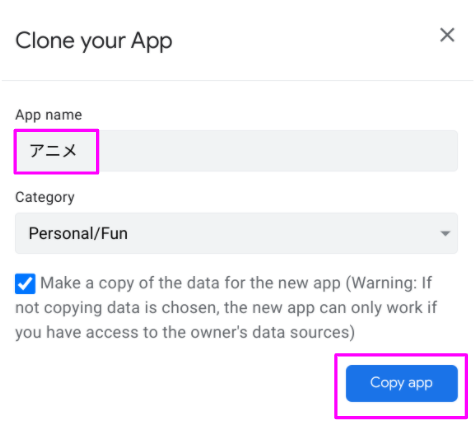
Task: Confirm cloning with the blue Copy app button
Action: pyautogui.click(x=402, y=383)
